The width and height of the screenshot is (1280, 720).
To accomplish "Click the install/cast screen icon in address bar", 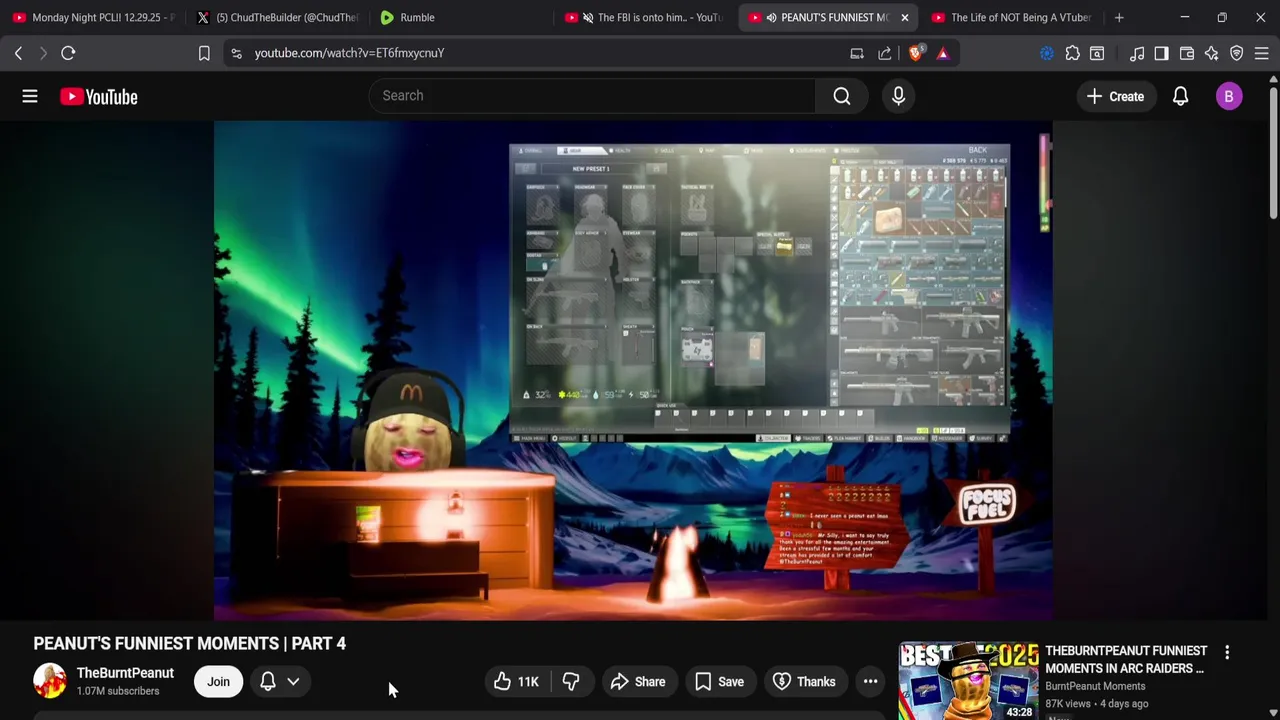I will point(857,53).
